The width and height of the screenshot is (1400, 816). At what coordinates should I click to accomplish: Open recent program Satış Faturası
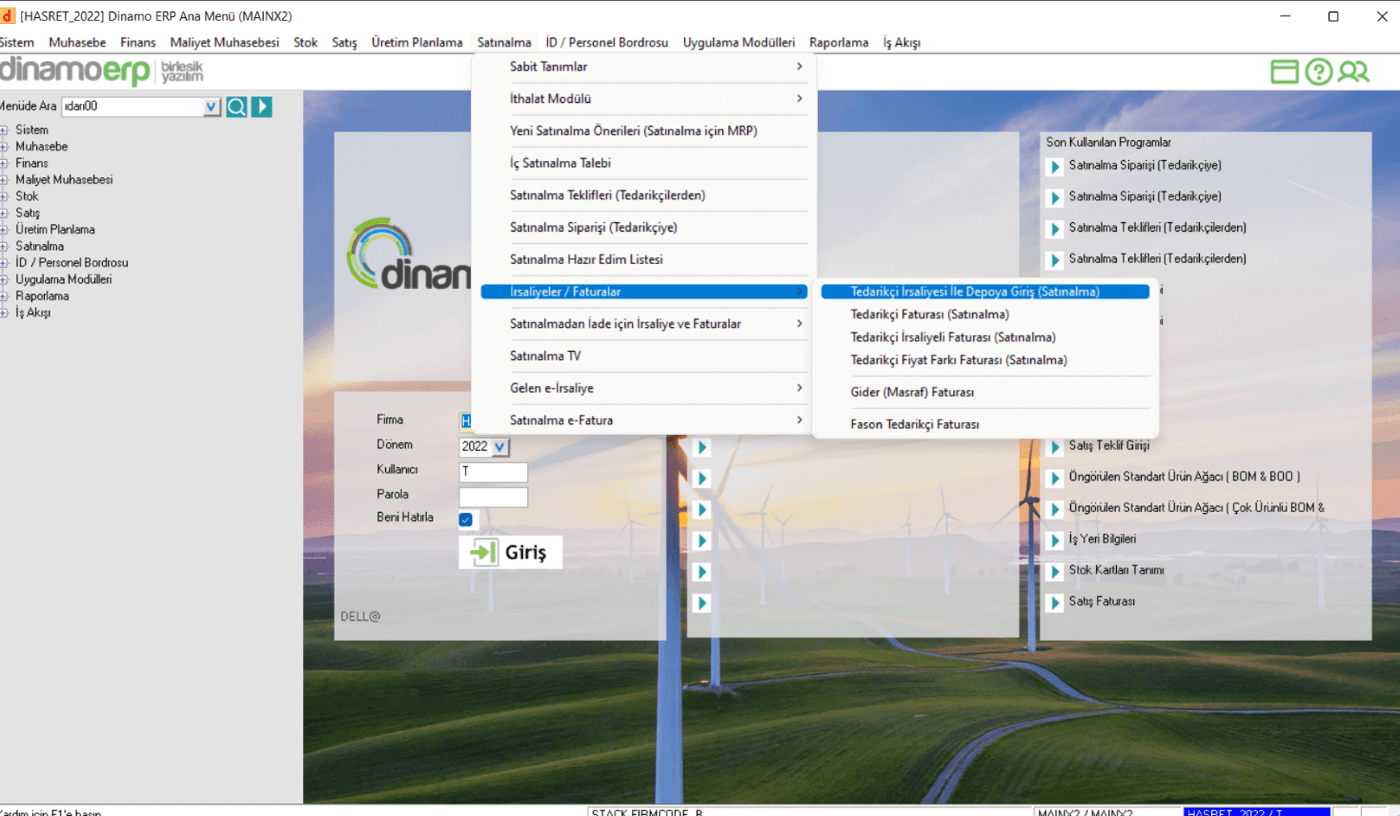tap(1102, 601)
